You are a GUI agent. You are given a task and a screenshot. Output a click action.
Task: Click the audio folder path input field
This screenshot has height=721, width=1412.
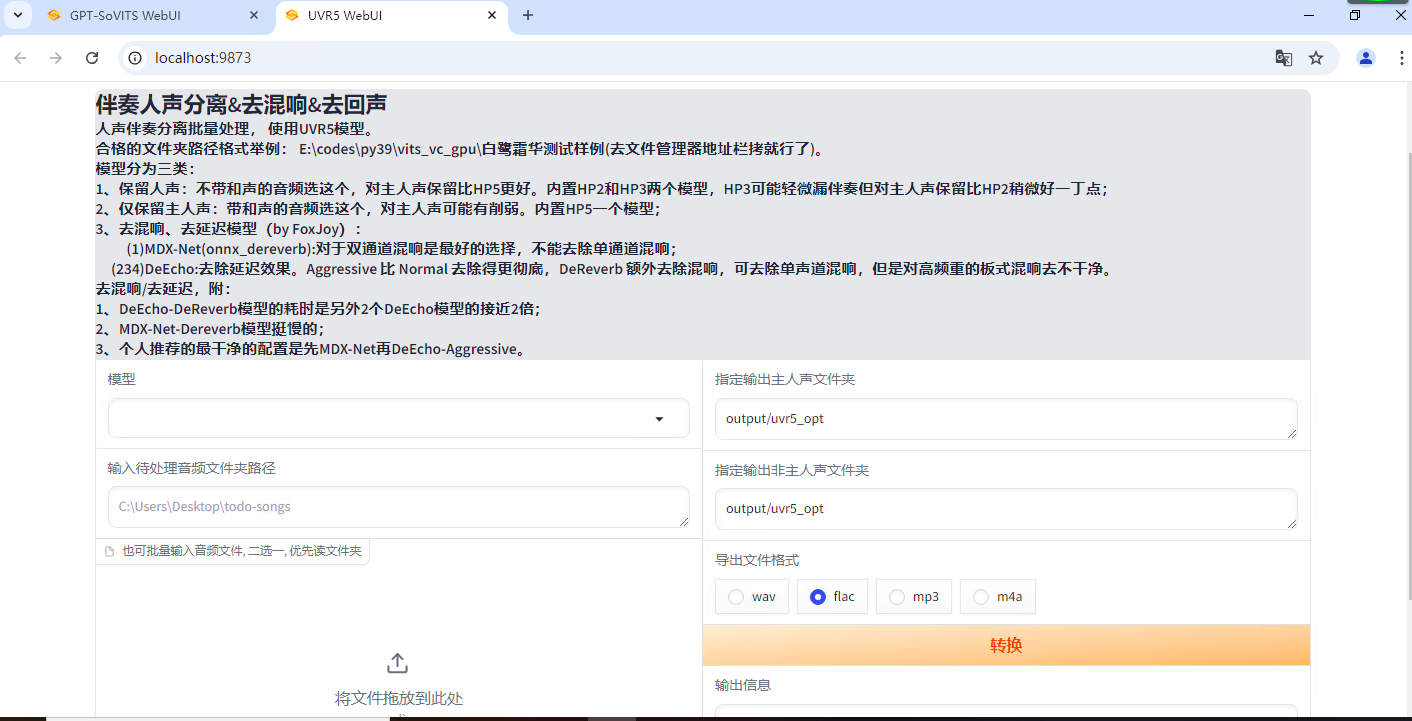(x=398, y=507)
